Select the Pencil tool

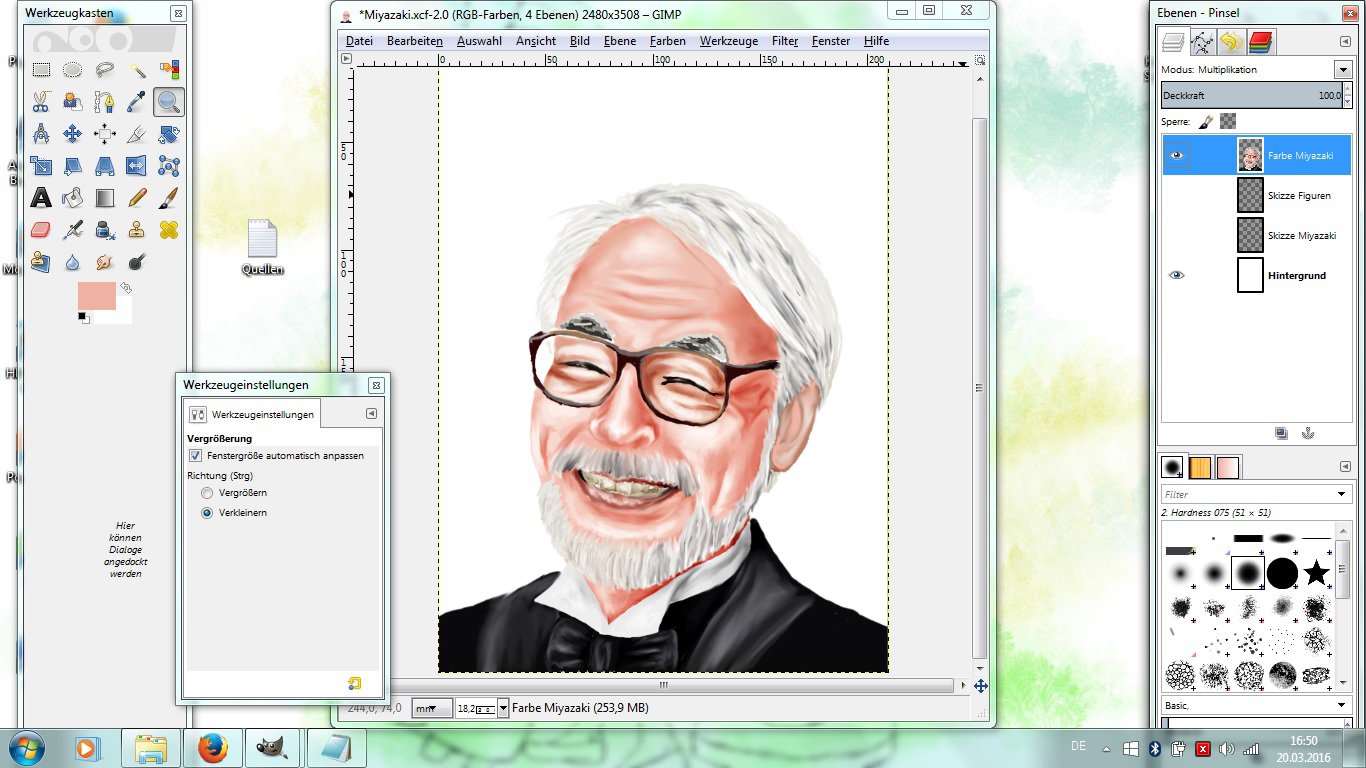(x=137, y=198)
